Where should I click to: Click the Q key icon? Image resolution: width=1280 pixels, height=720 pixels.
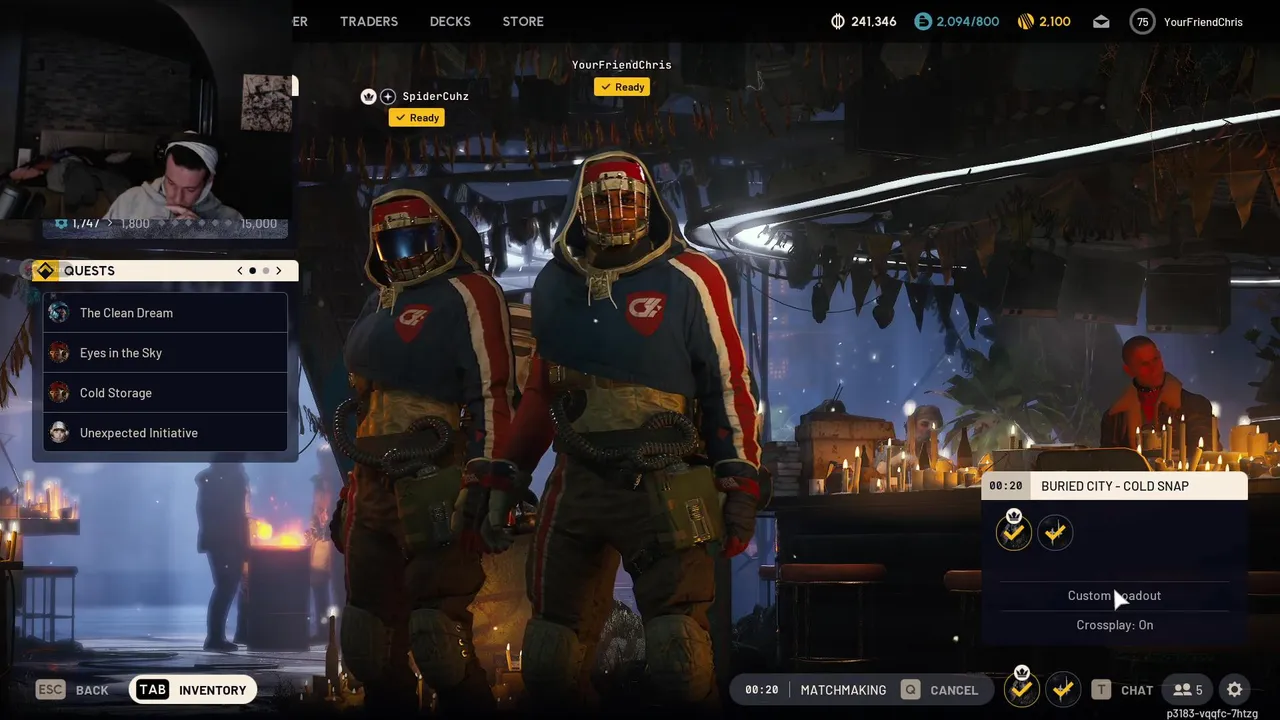point(910,690)
